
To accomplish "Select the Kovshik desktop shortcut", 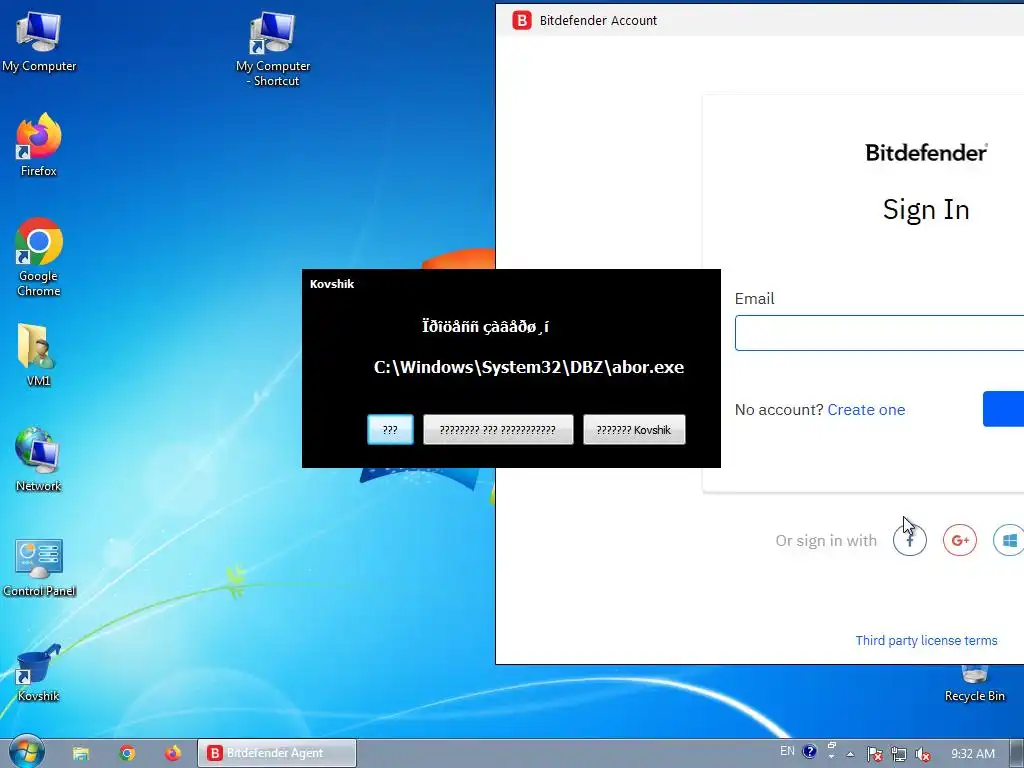I will pos(39,673).
